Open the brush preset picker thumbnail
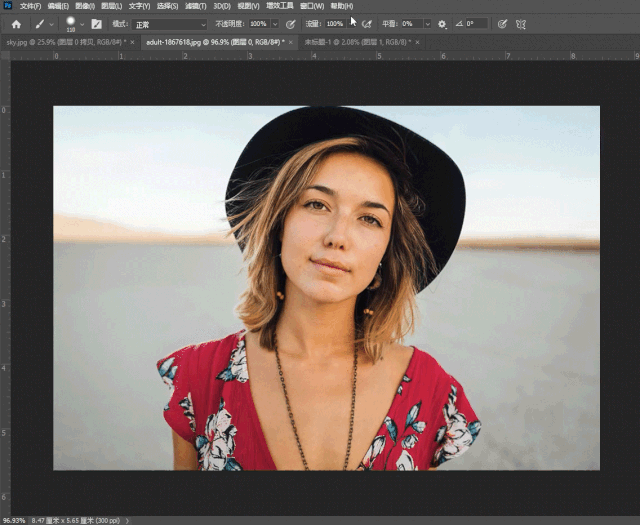 [x=71, y=24]
